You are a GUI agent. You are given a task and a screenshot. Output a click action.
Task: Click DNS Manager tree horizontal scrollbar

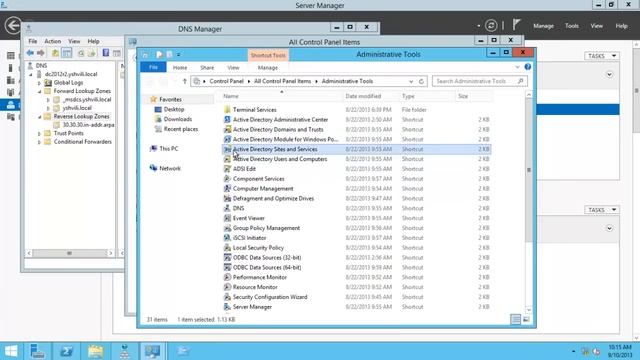[69, 253]
